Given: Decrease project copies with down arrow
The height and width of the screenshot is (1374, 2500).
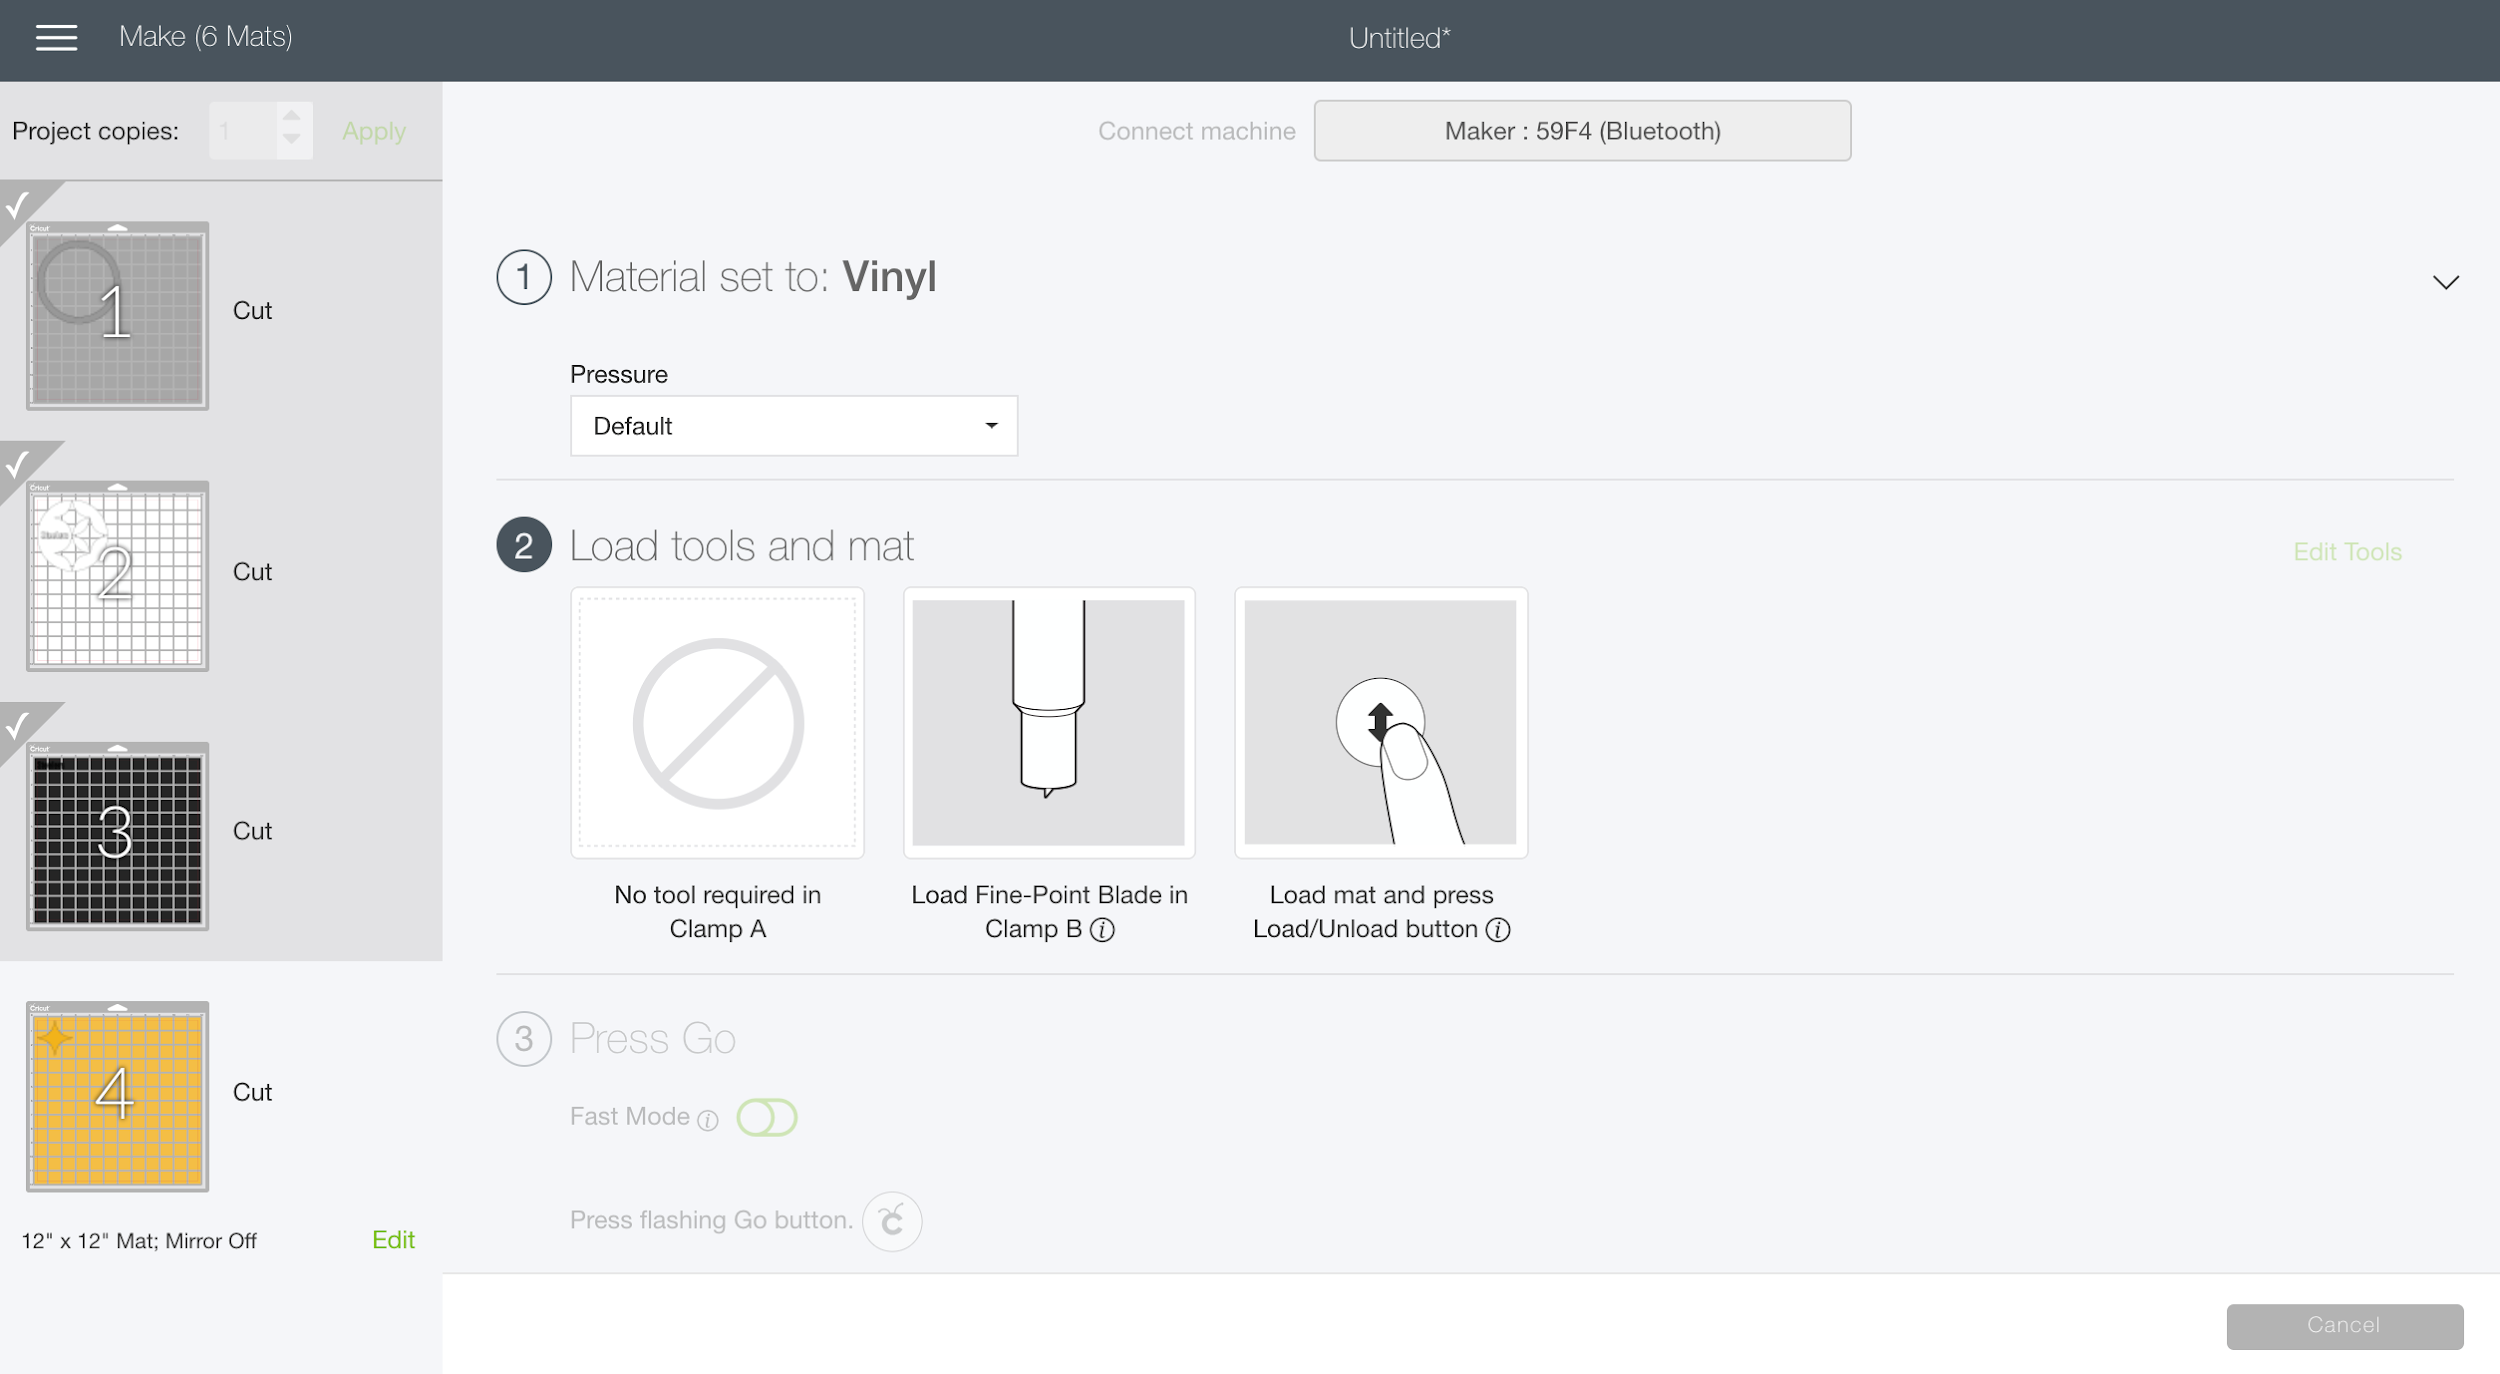Looking at the screenshot, I should click(x=291, y=140).
